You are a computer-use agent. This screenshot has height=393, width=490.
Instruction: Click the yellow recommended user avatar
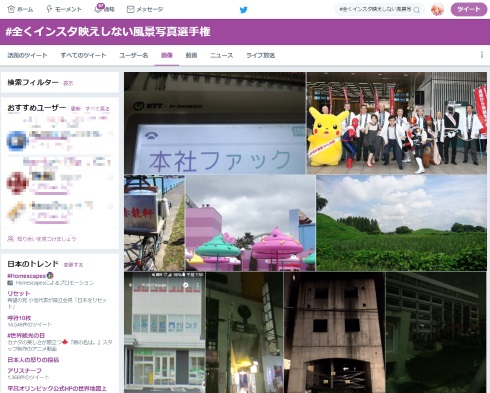16,211
